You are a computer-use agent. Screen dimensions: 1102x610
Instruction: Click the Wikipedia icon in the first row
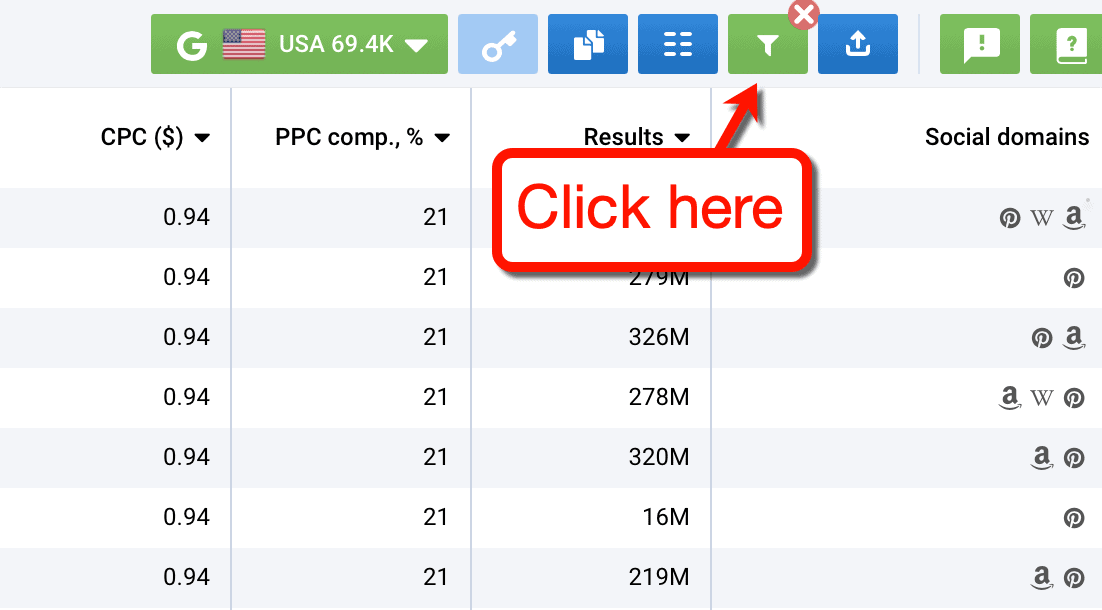click(x=1042, y=217)
